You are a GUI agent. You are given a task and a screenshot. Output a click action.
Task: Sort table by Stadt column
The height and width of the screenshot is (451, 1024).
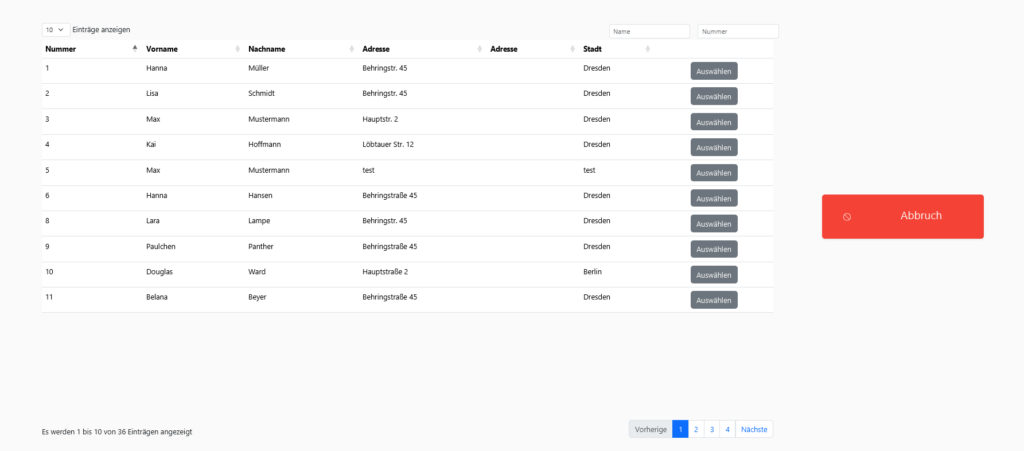pyautogui.click(x=593, y=49)
